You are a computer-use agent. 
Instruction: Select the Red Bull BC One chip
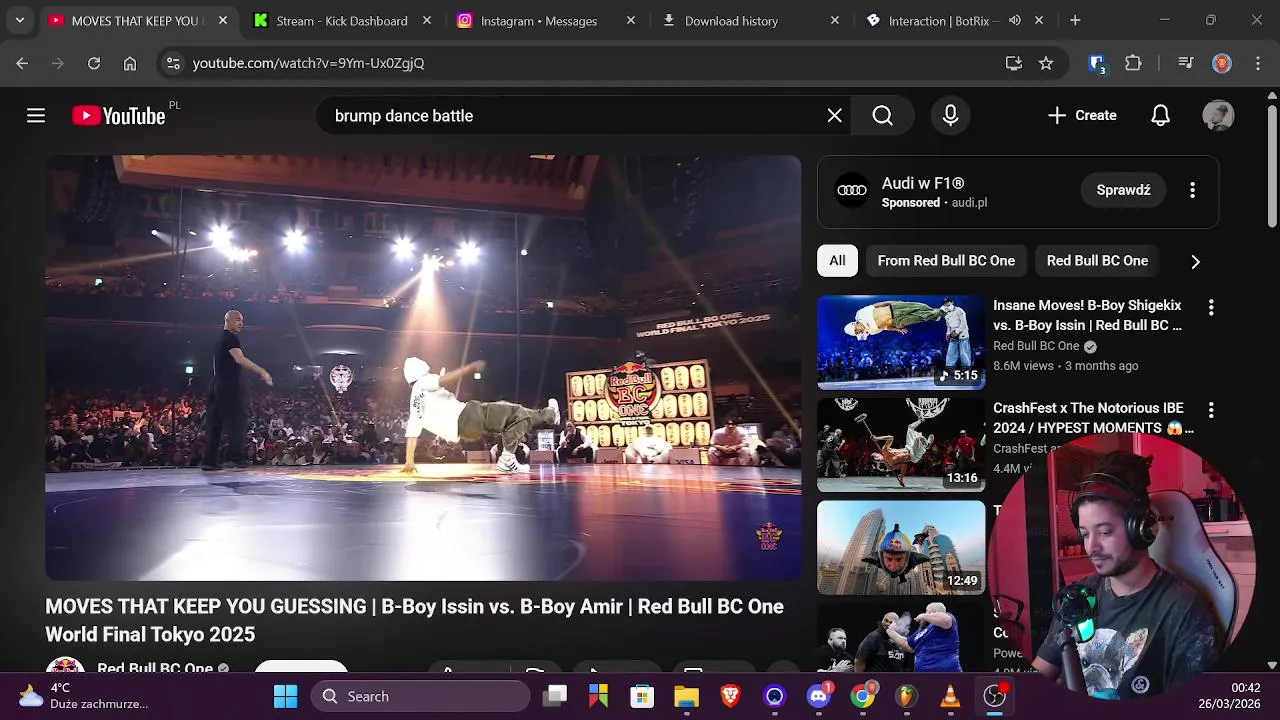coord(1097,261)
